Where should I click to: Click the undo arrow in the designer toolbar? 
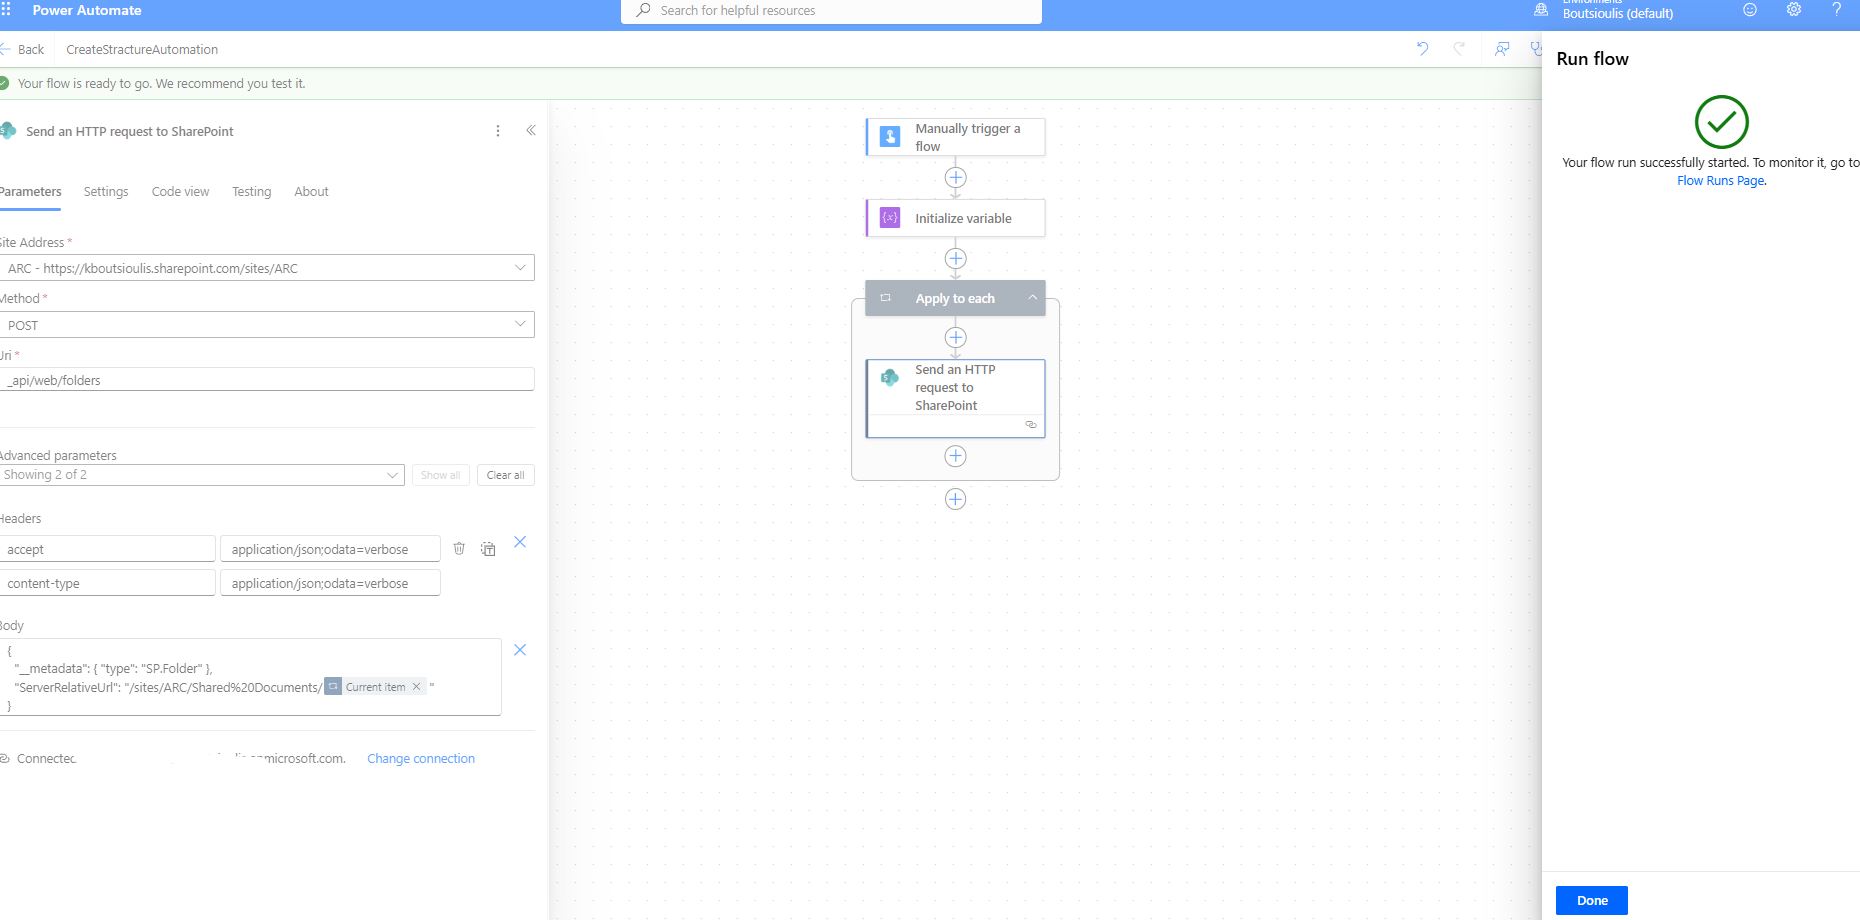(x=1422, y=49)
